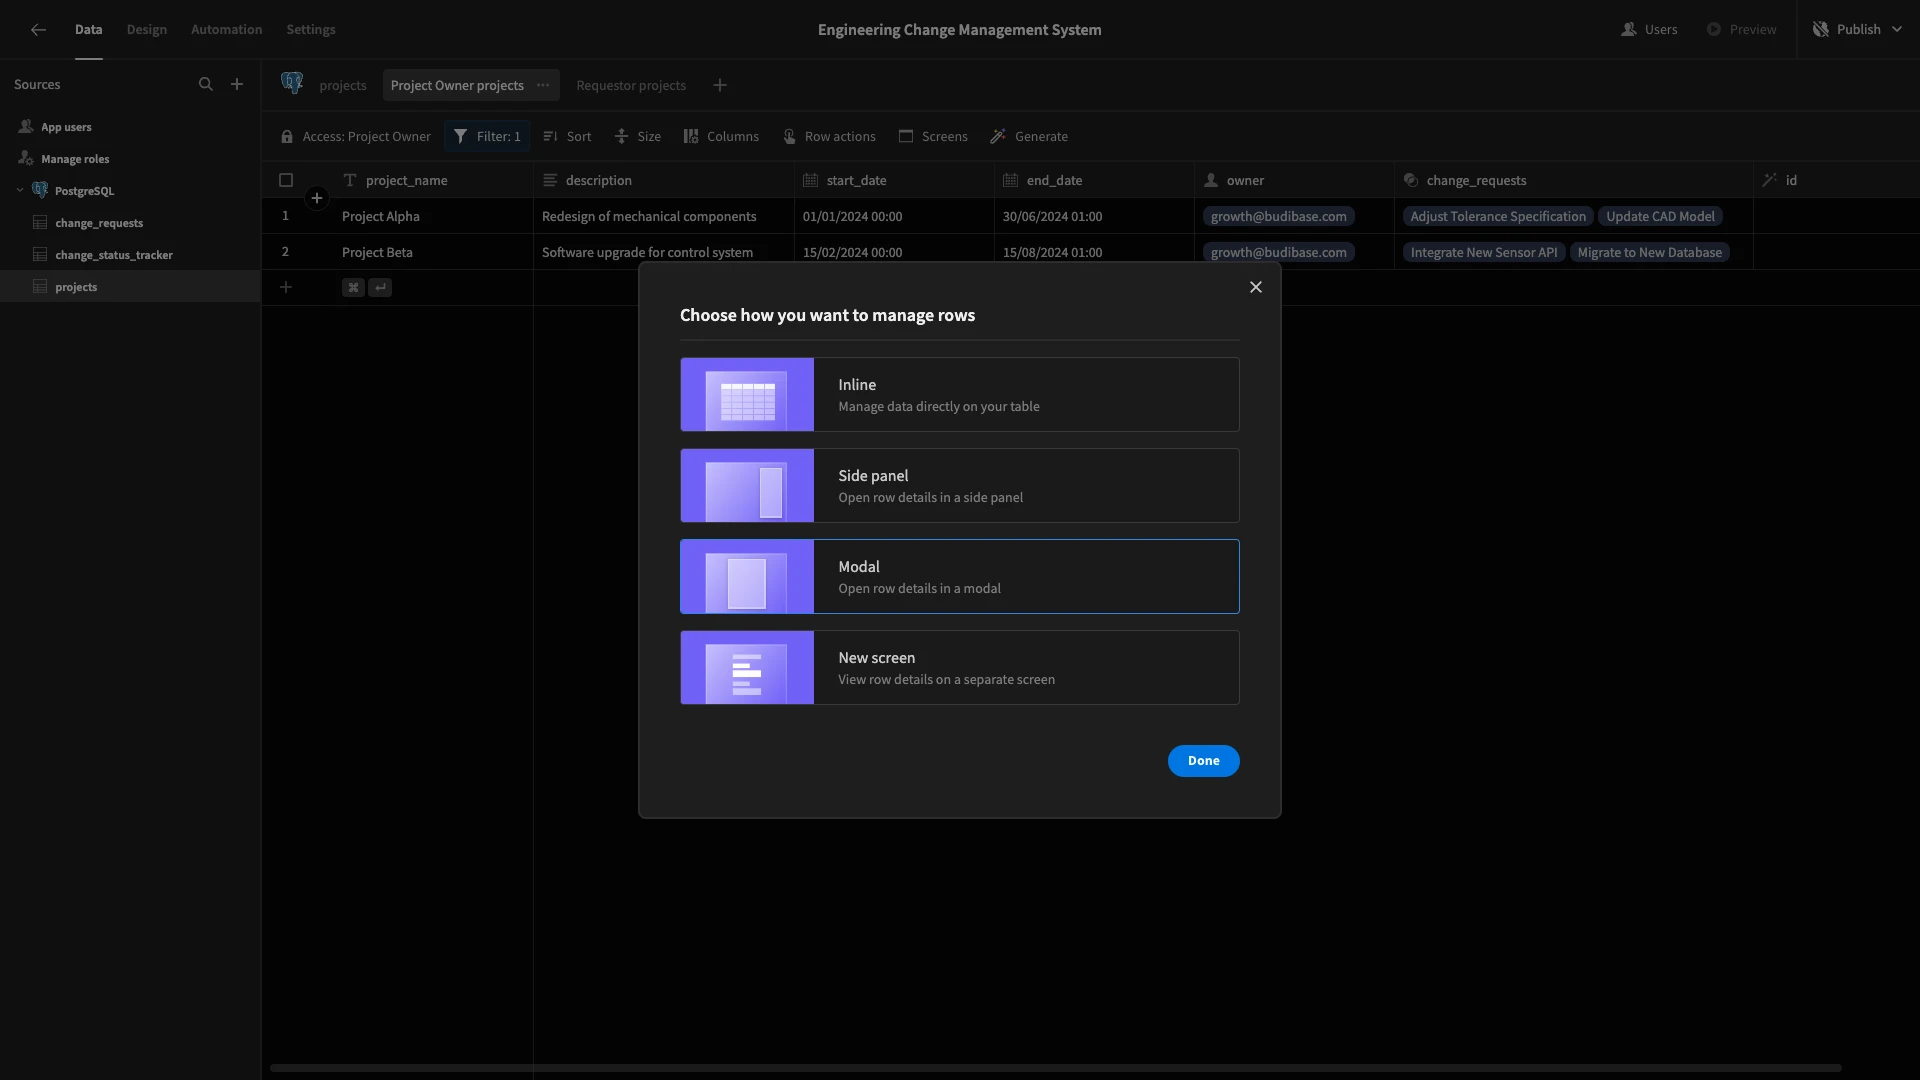Select all rows checkbox in header
1920x1080 pixels.
tap(286, 180)
